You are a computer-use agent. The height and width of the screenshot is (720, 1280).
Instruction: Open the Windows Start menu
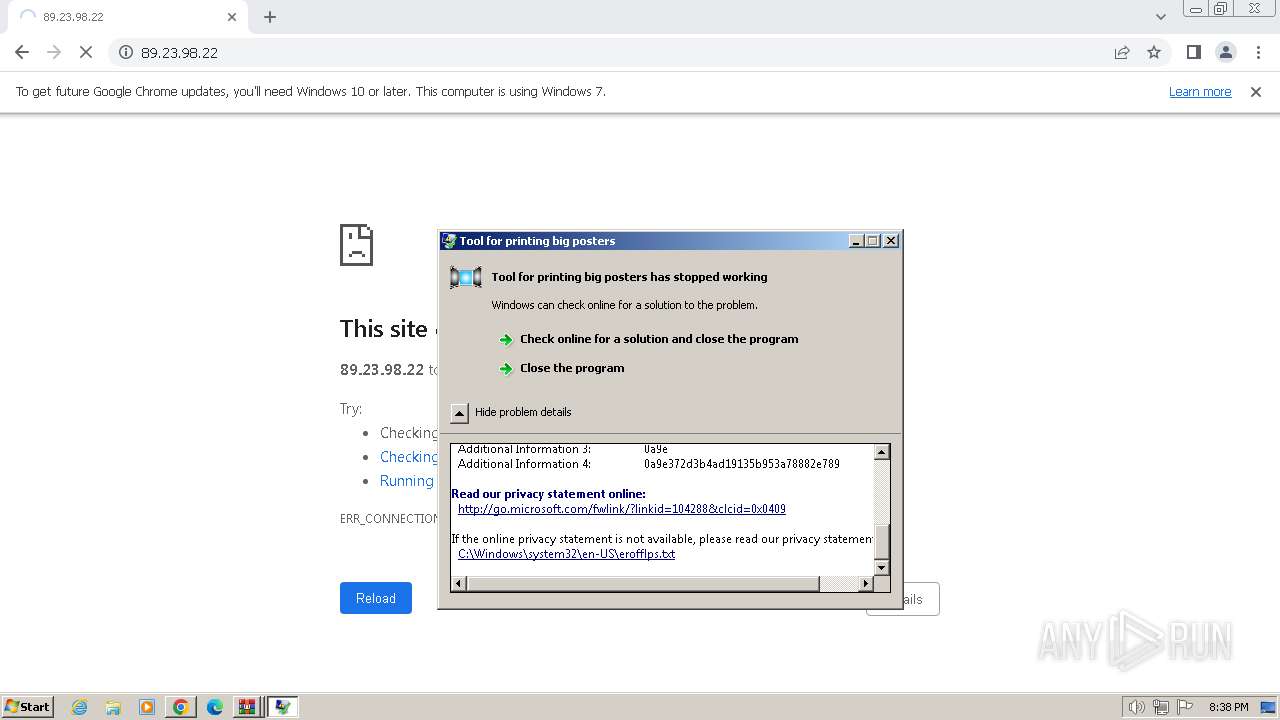point(28,706)
